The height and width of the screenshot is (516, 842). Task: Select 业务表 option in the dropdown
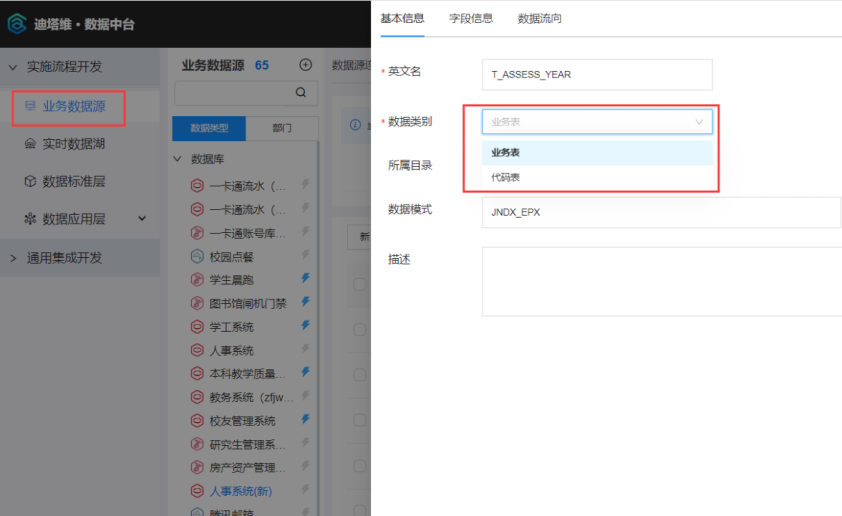[505, 153]
